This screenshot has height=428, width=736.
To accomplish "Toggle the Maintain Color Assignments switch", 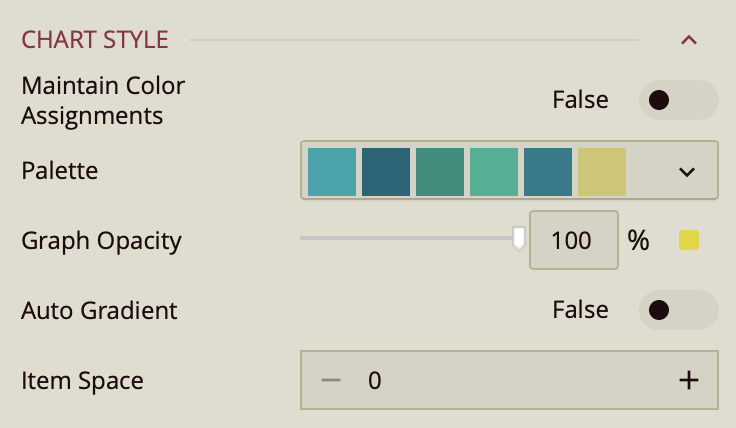I will [x=678, y=100].
